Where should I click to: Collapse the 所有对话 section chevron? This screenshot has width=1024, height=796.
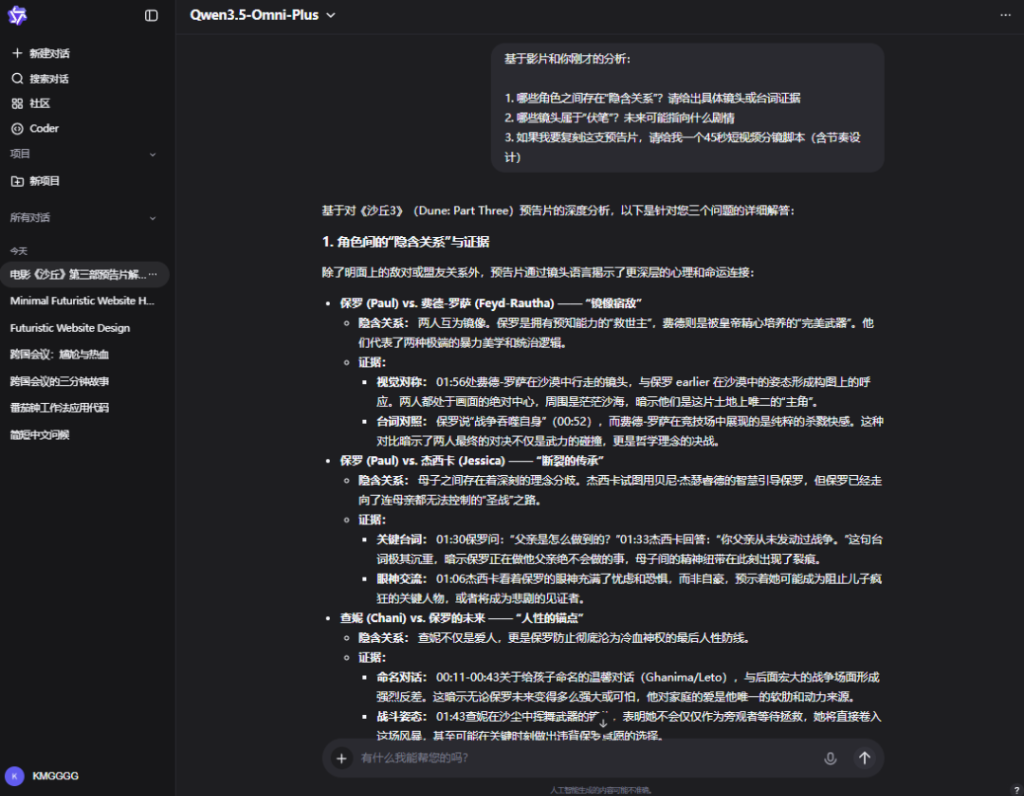153,218
